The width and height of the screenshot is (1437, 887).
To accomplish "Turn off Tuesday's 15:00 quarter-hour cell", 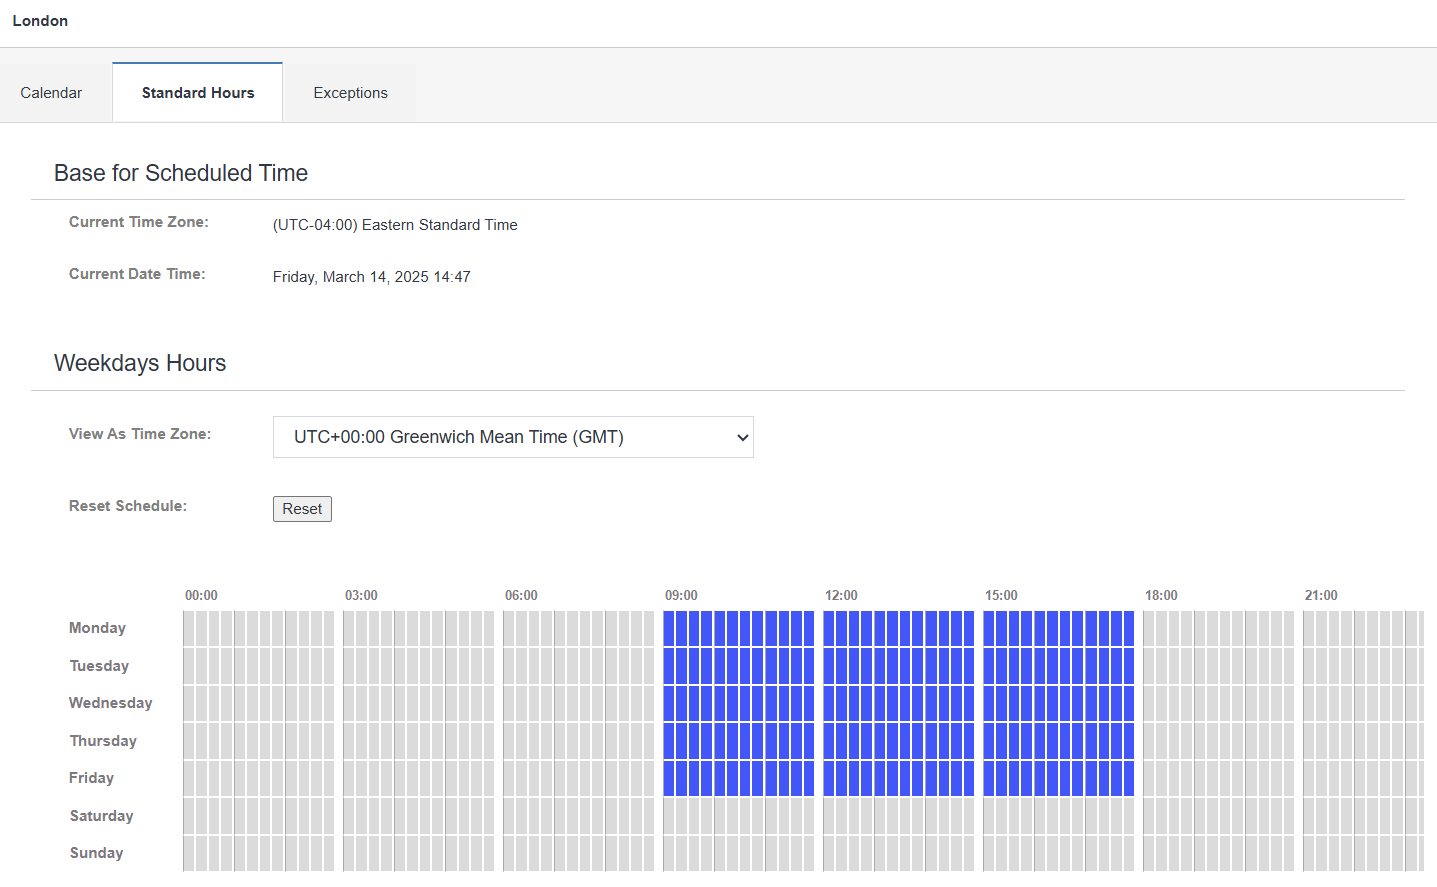I will (989, 666).
